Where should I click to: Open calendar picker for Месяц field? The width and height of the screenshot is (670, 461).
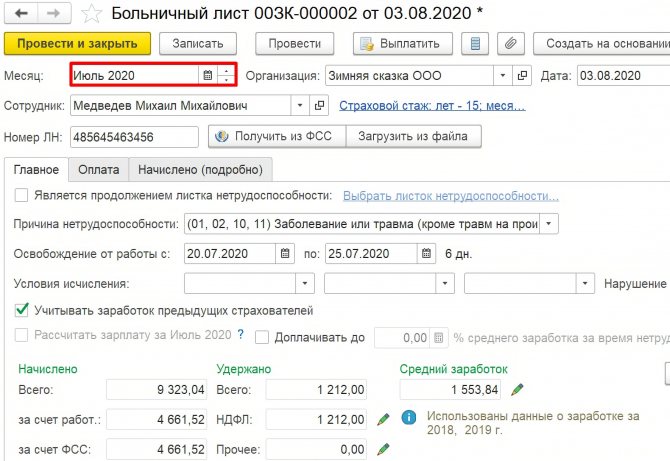(x=208, y=75)
